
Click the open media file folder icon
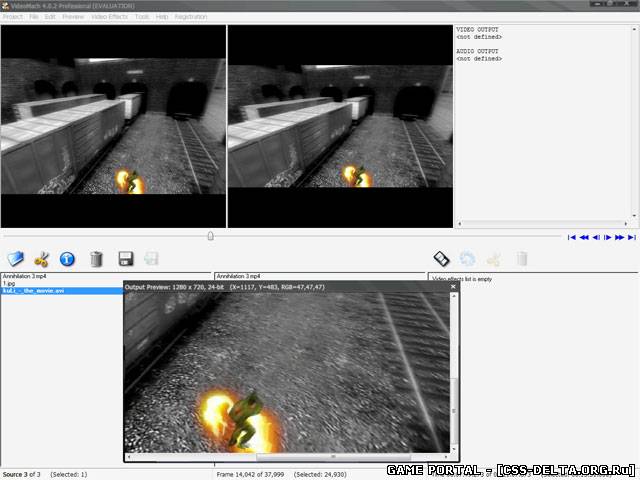point(16,258)
